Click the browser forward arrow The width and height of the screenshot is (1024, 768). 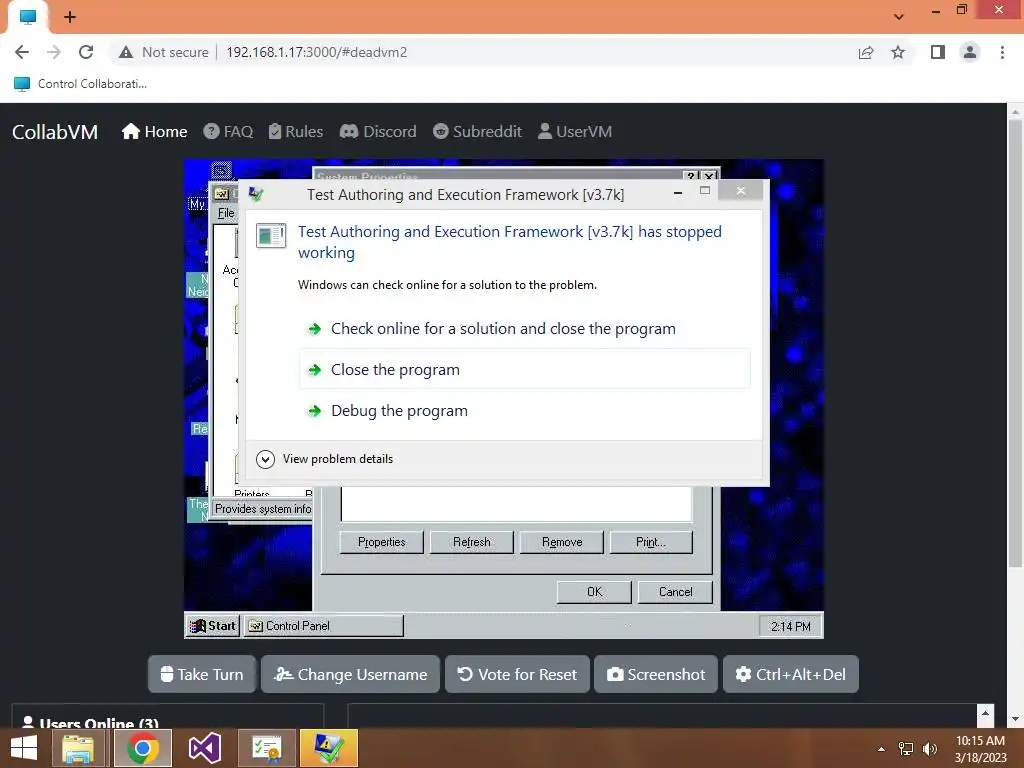54,52
